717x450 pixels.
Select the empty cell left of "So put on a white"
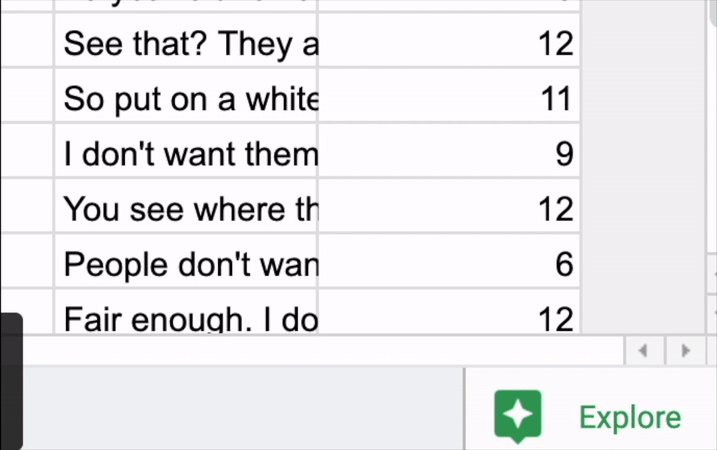pos(27,96)
